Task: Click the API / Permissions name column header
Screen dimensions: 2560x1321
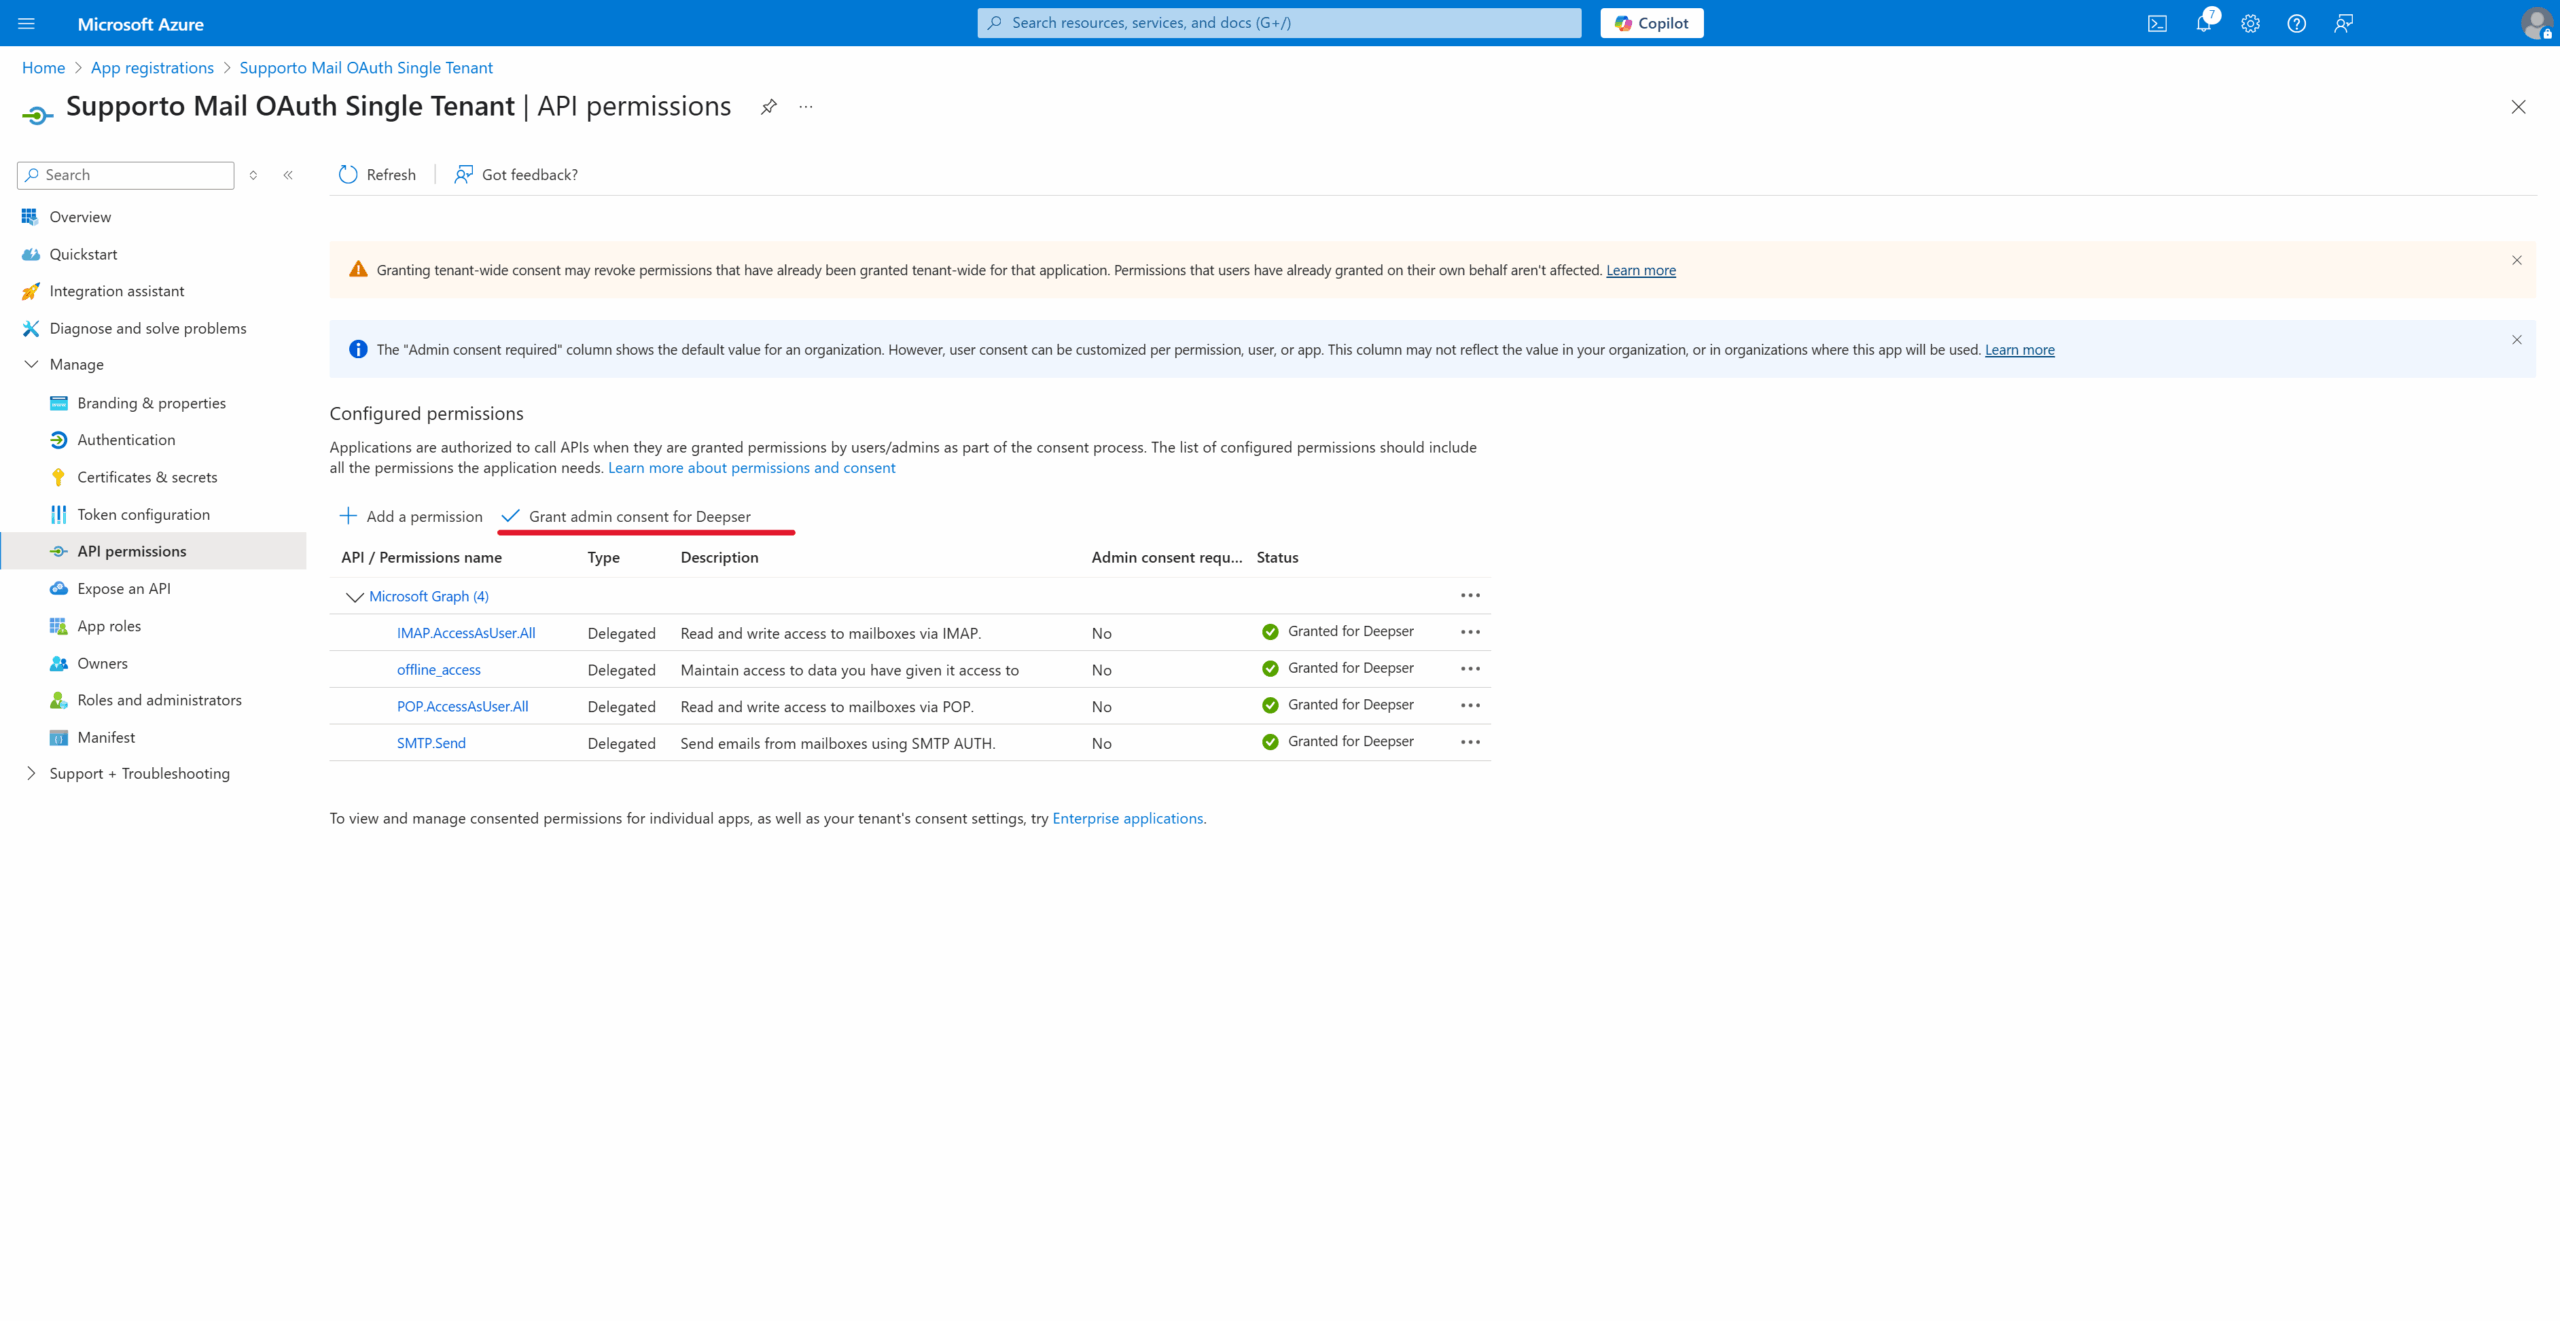Action: pyautogui.click(x=421, y=557)
